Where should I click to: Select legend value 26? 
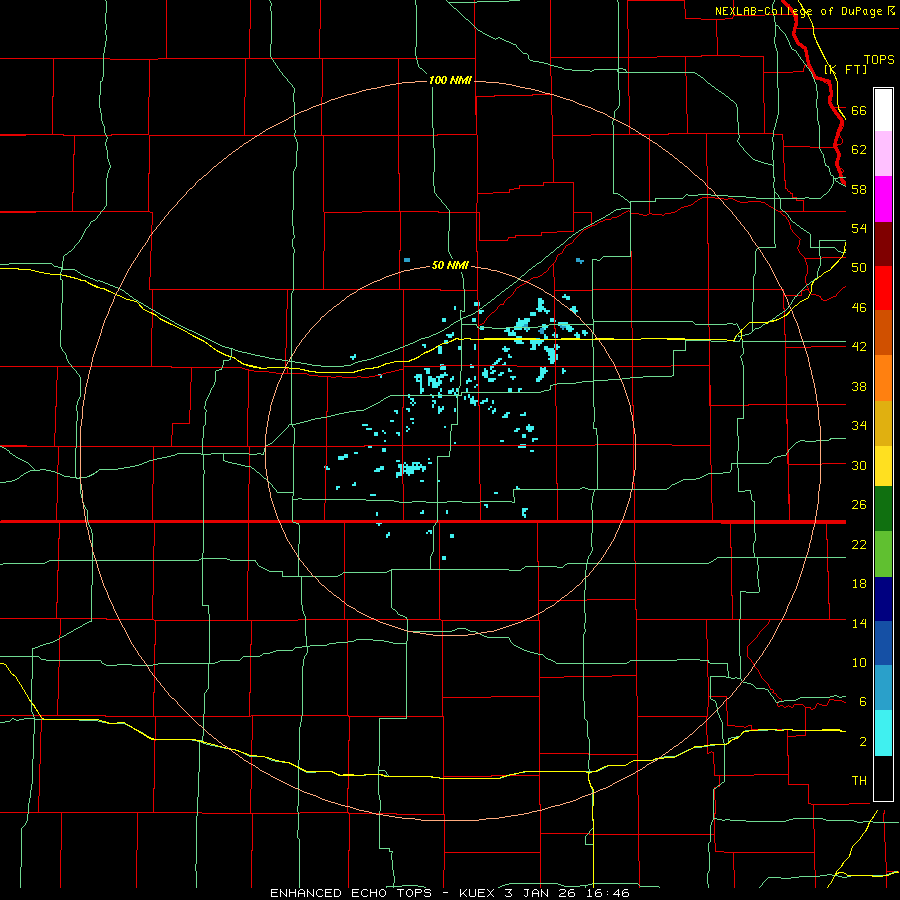(x=859, y=505)
